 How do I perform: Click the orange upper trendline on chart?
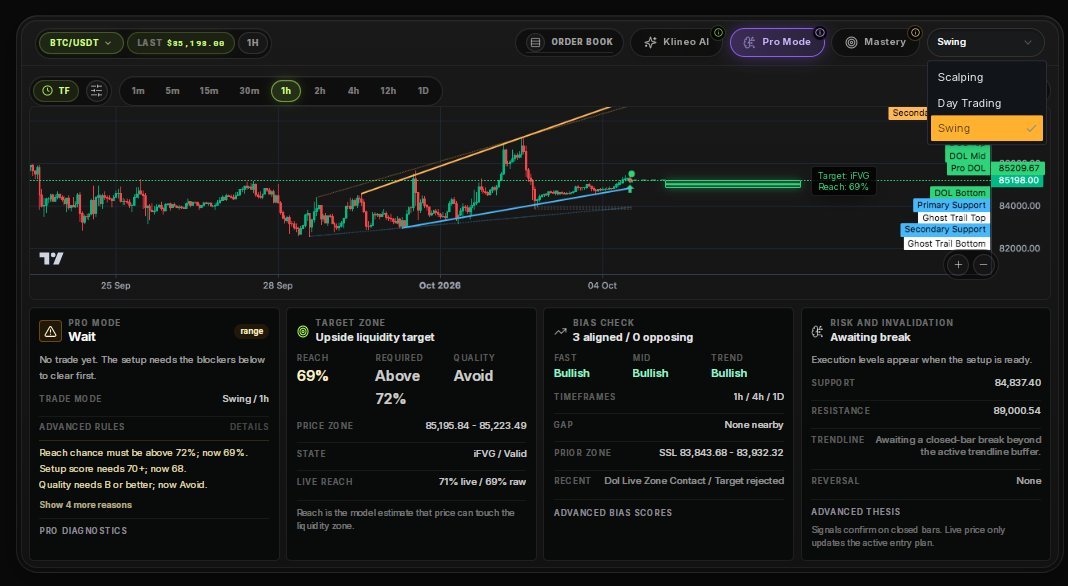coord(485,151)
